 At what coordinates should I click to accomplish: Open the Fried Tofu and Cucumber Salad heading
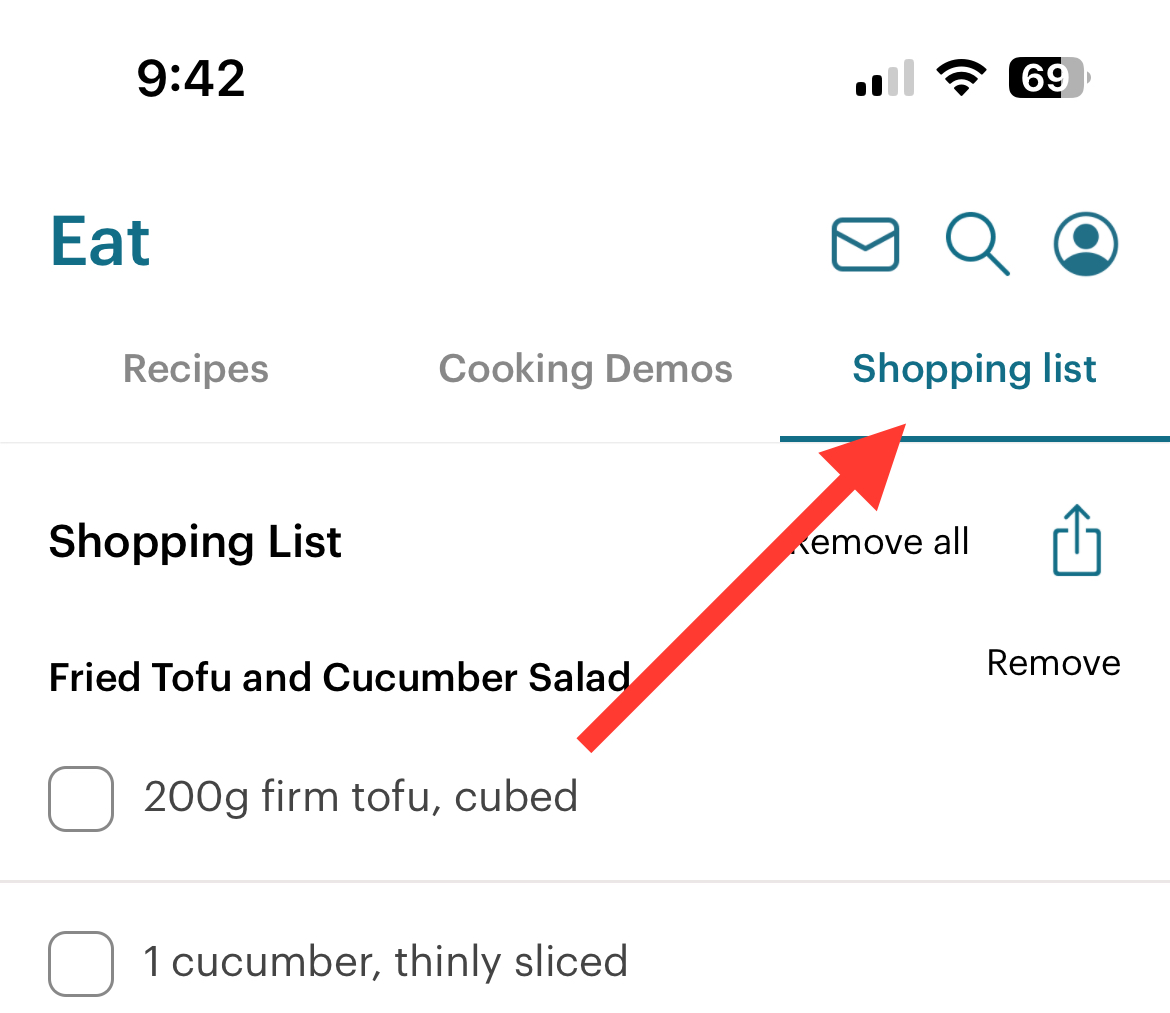tap(340, 677)
